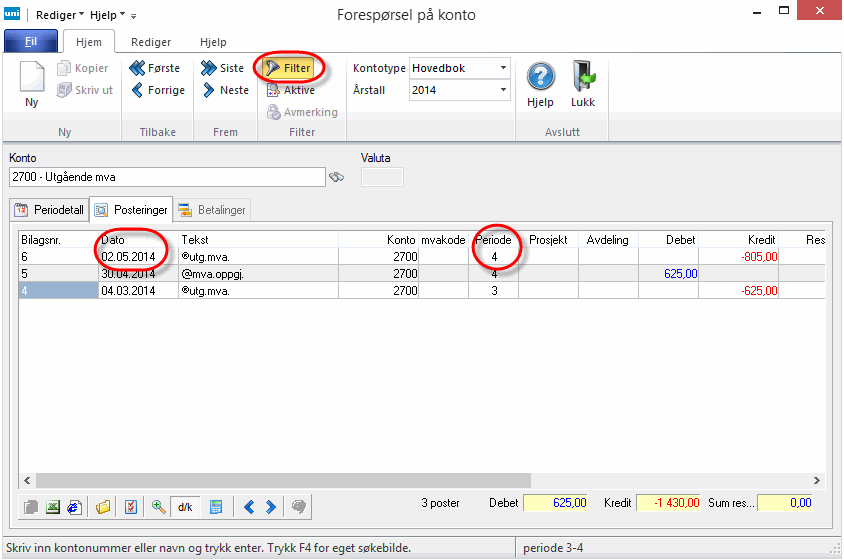Click the Lukk exit door icon

click(x=583, y=84)
